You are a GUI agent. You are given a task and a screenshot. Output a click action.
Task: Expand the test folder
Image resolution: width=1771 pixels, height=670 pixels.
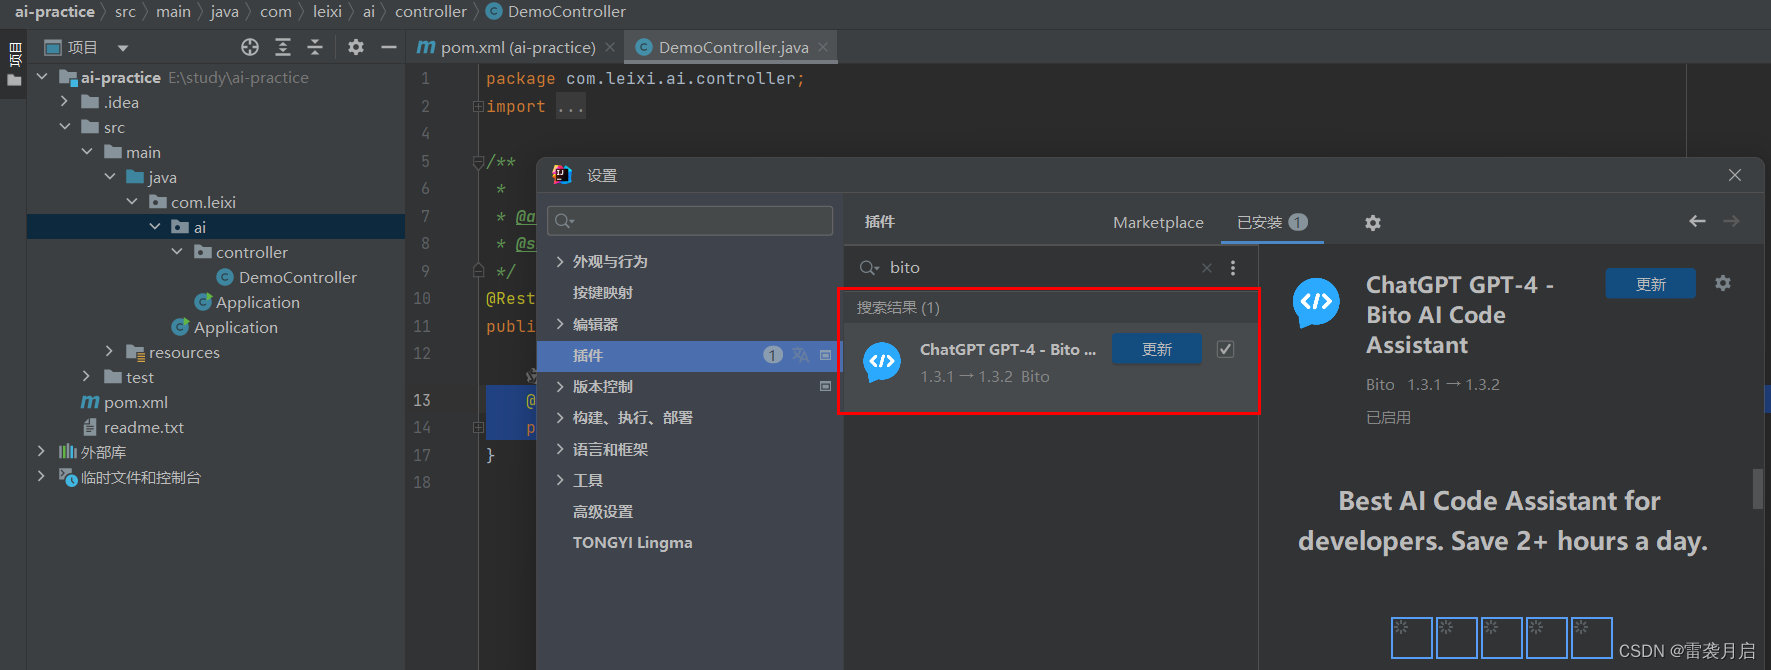(87, 377)
